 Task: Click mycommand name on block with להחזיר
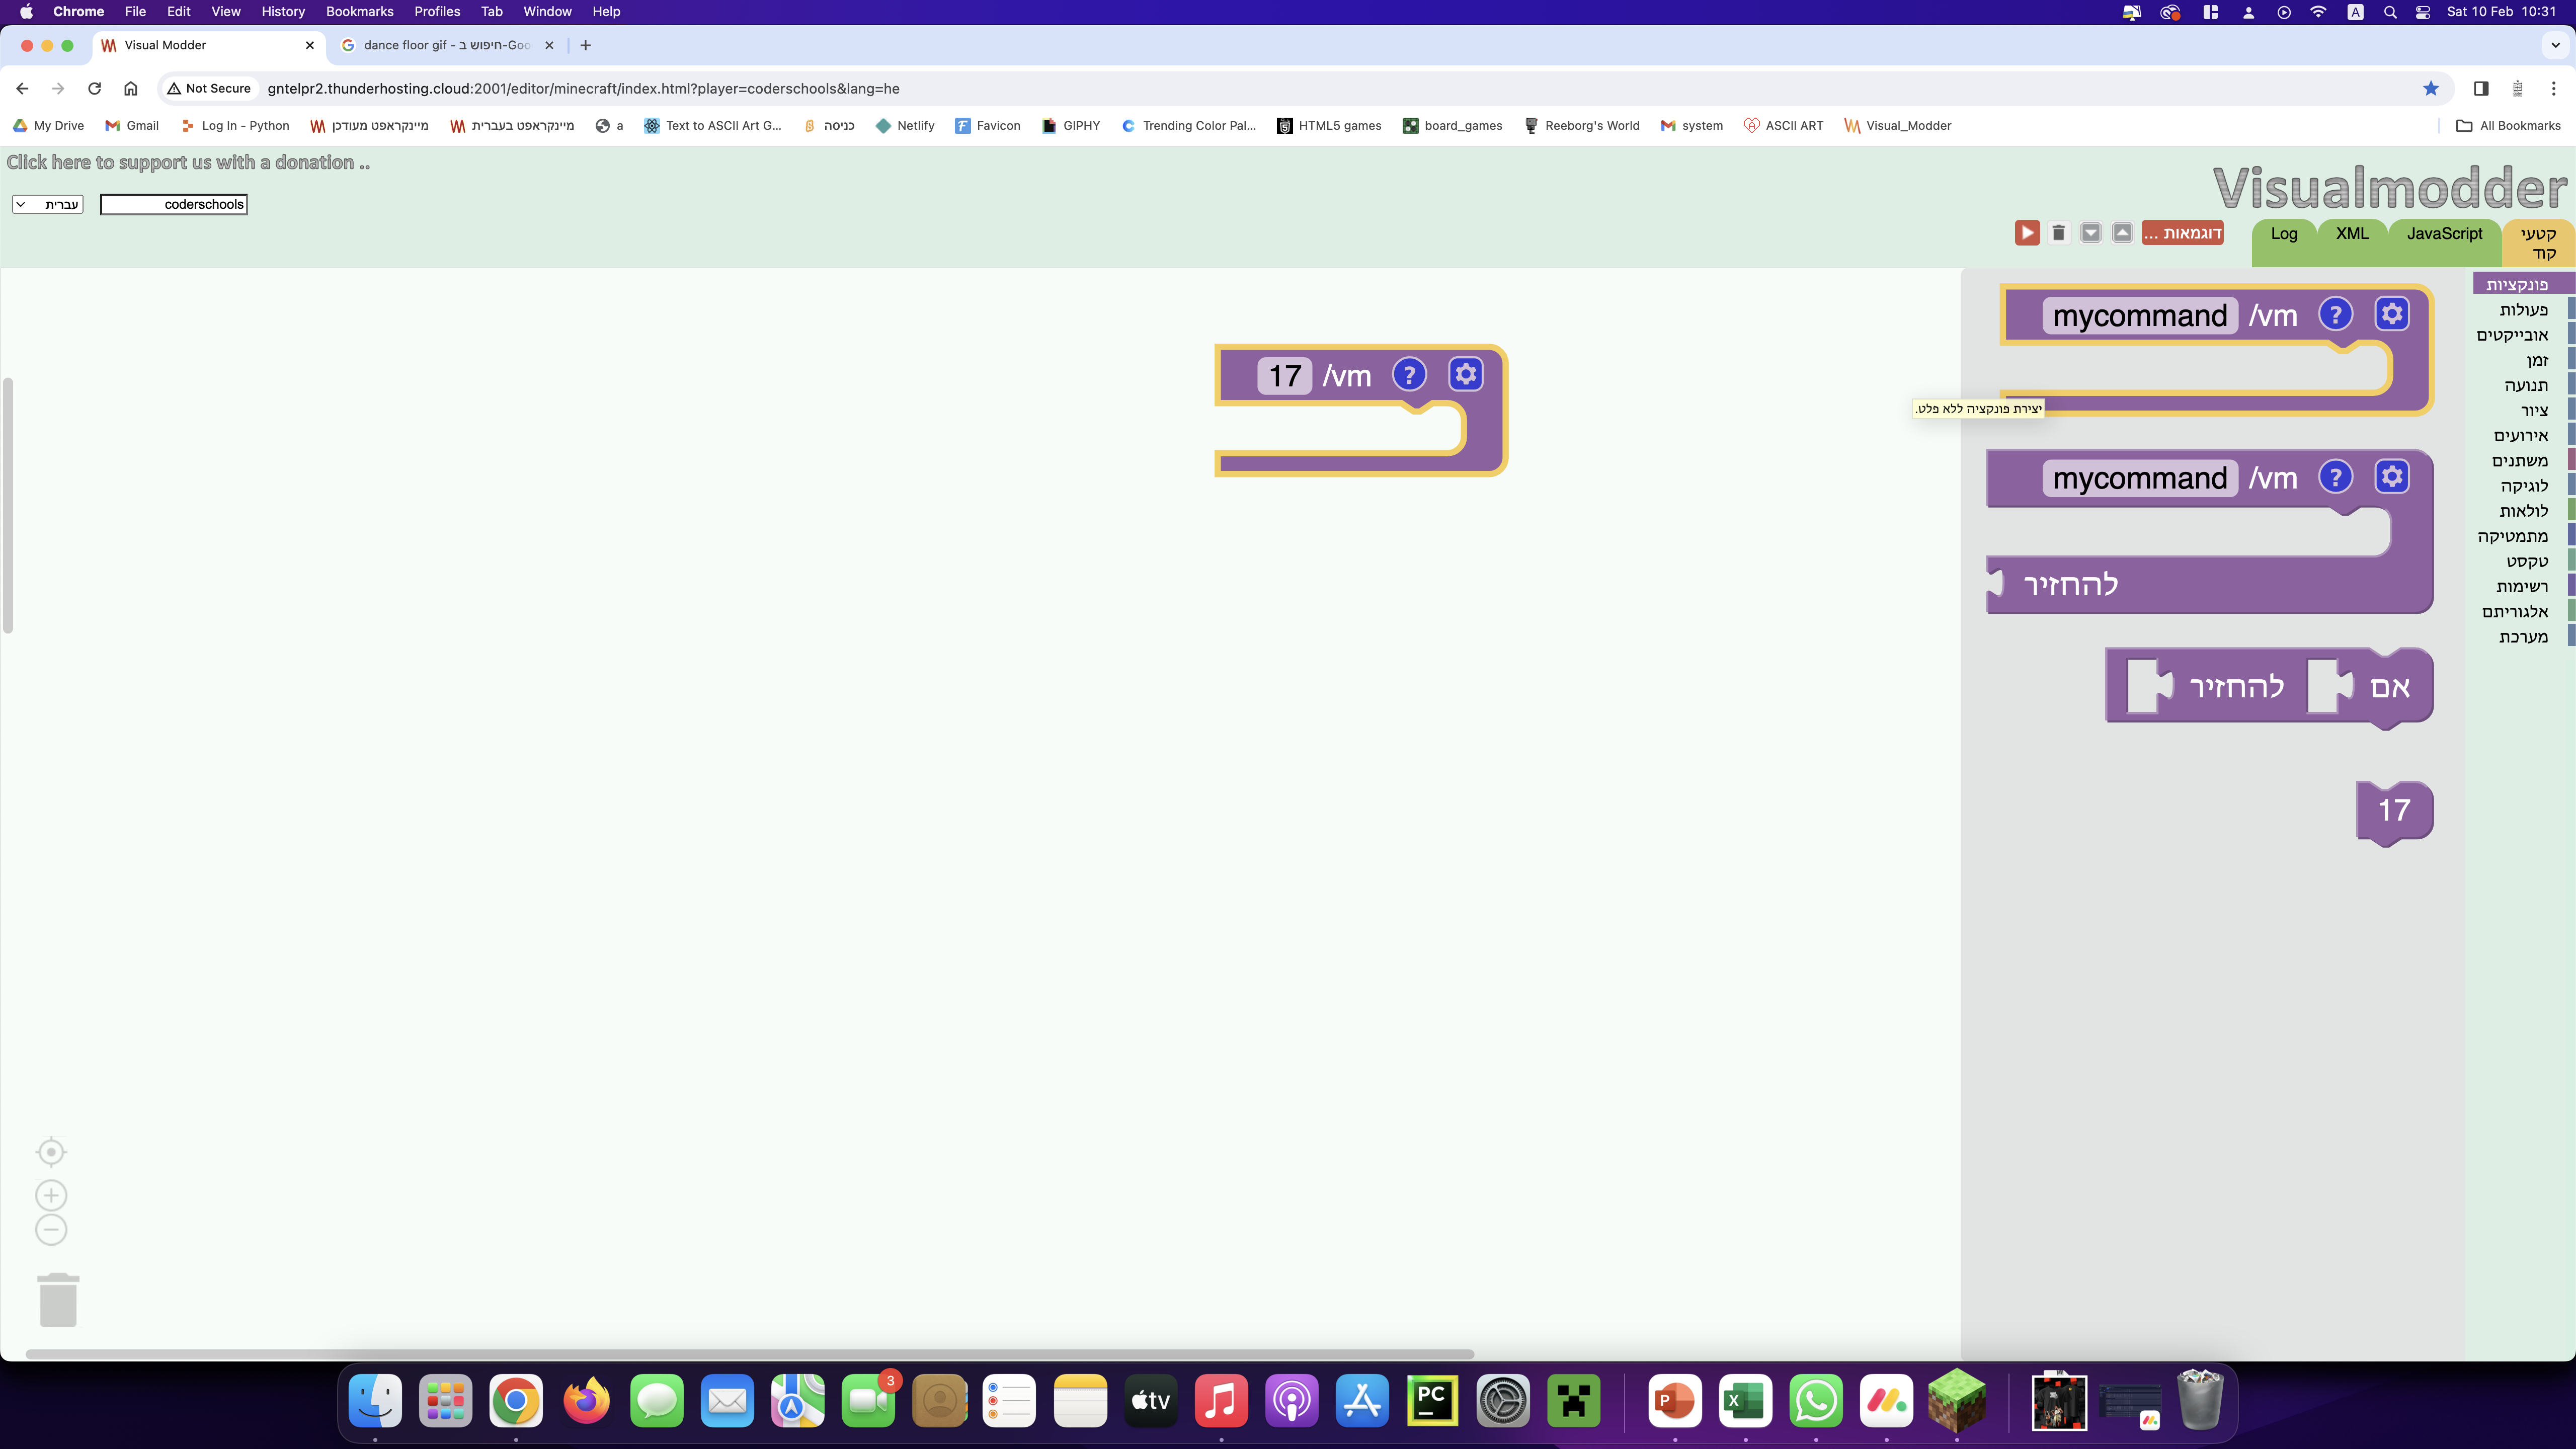click(2140, 479)
